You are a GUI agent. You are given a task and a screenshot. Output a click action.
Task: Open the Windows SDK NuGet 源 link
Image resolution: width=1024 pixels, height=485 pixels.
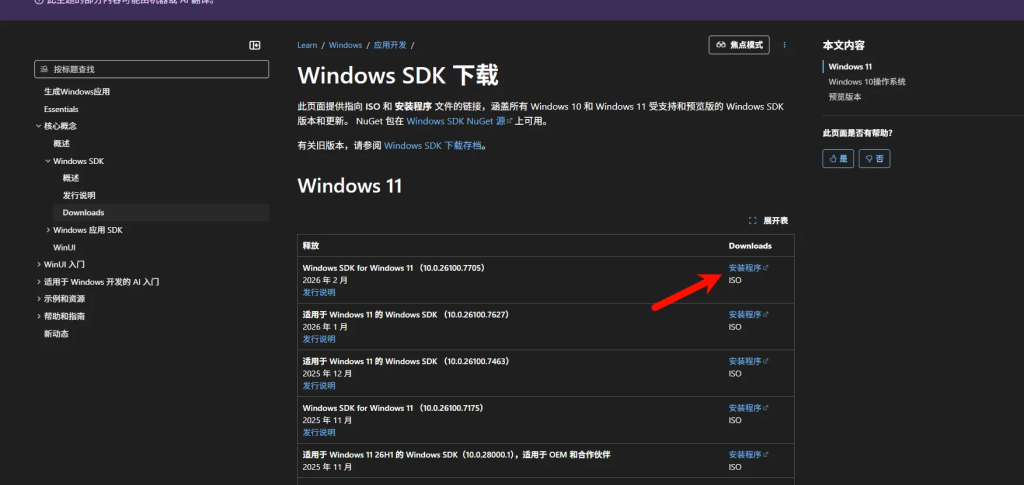point(459,121)
